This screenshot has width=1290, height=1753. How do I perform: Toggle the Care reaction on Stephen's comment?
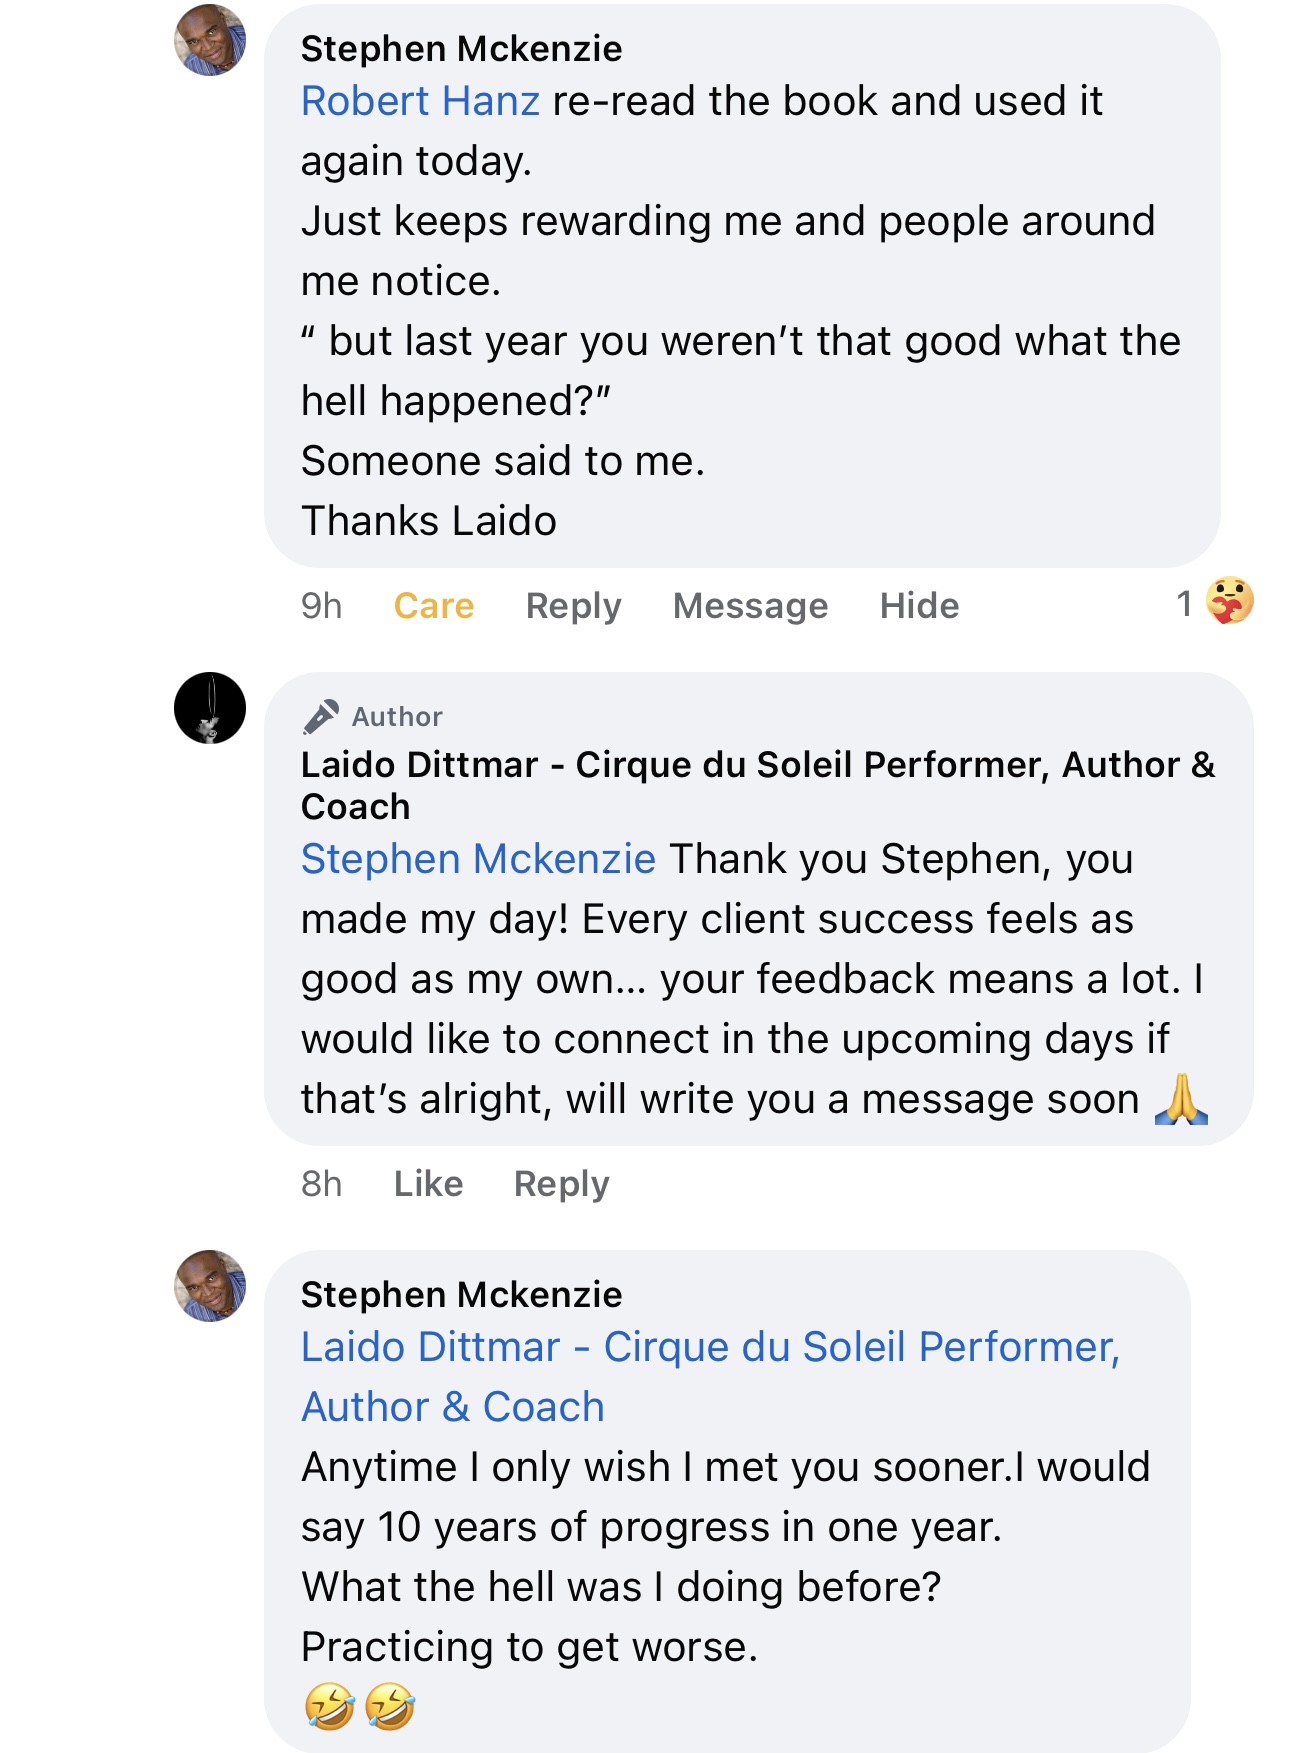point(434,606)
